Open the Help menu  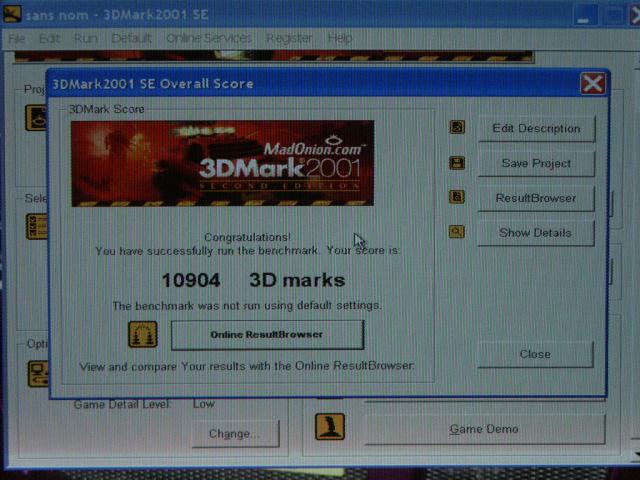pyautogui.click(x=340, y=38)
